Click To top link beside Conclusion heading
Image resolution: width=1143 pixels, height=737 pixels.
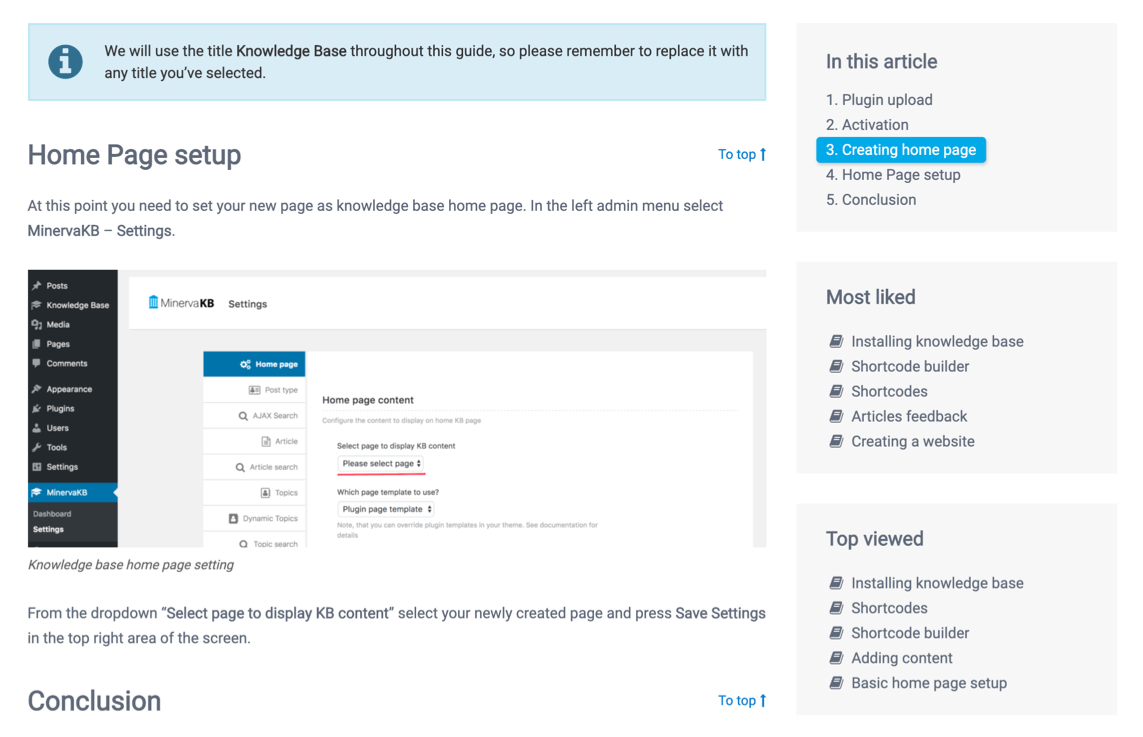click(741, 701)
